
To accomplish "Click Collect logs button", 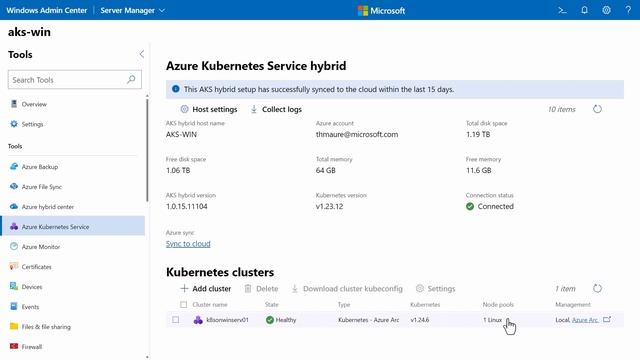I will (x=276, y=109).
